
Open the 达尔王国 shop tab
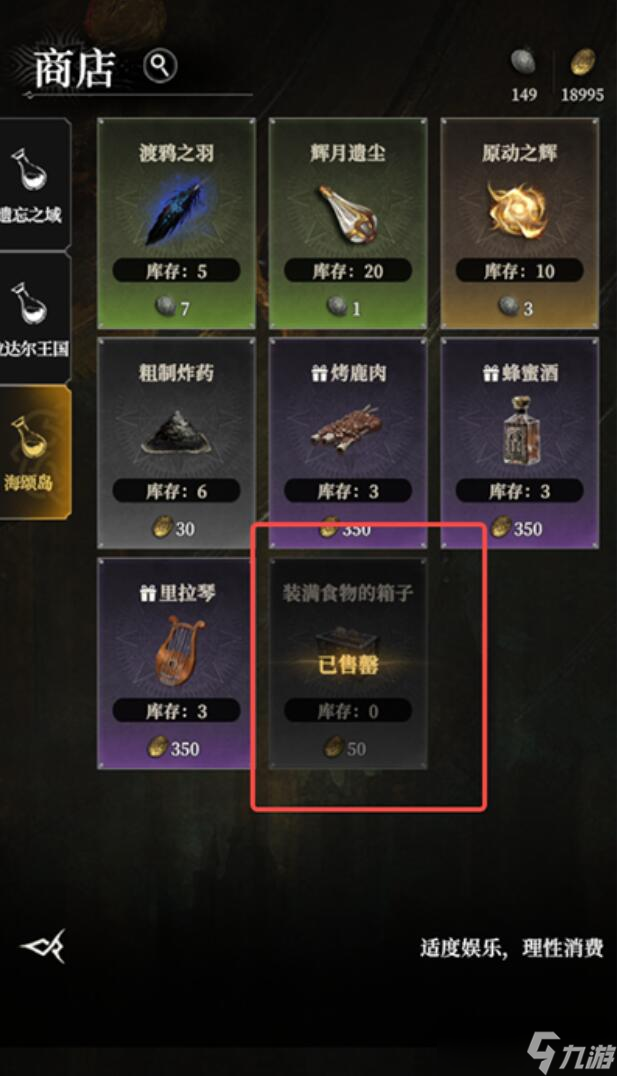pyautogui.click(x=34, y=318)
